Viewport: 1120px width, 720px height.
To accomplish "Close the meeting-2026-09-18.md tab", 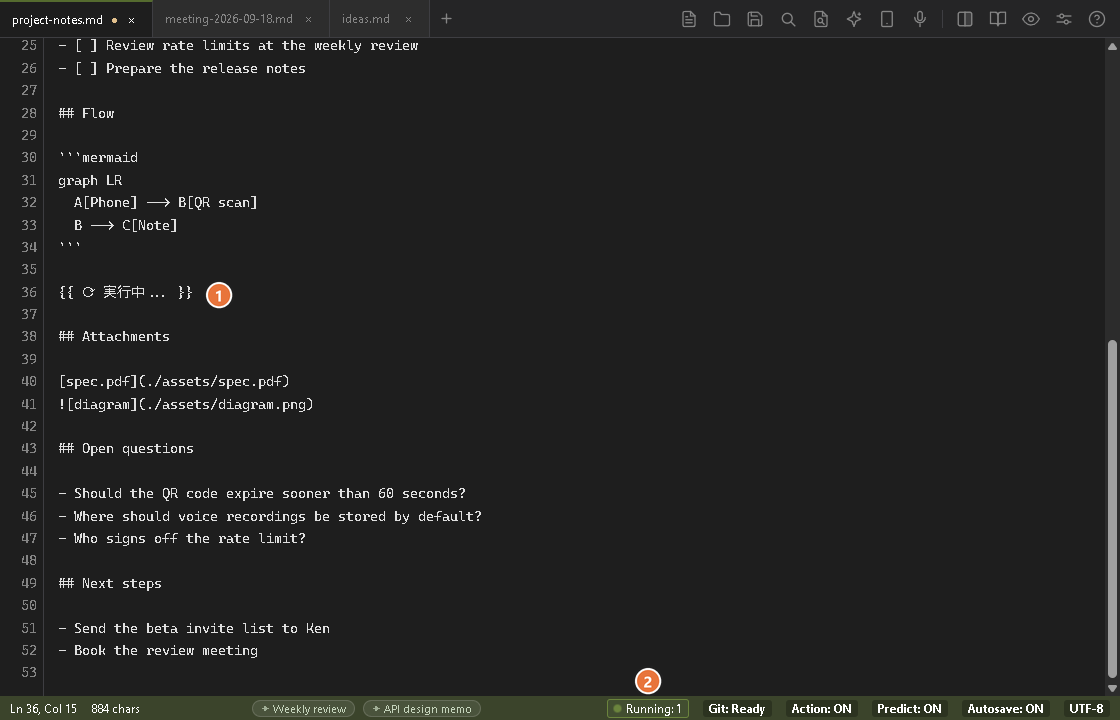I will [x=309, y=19].
